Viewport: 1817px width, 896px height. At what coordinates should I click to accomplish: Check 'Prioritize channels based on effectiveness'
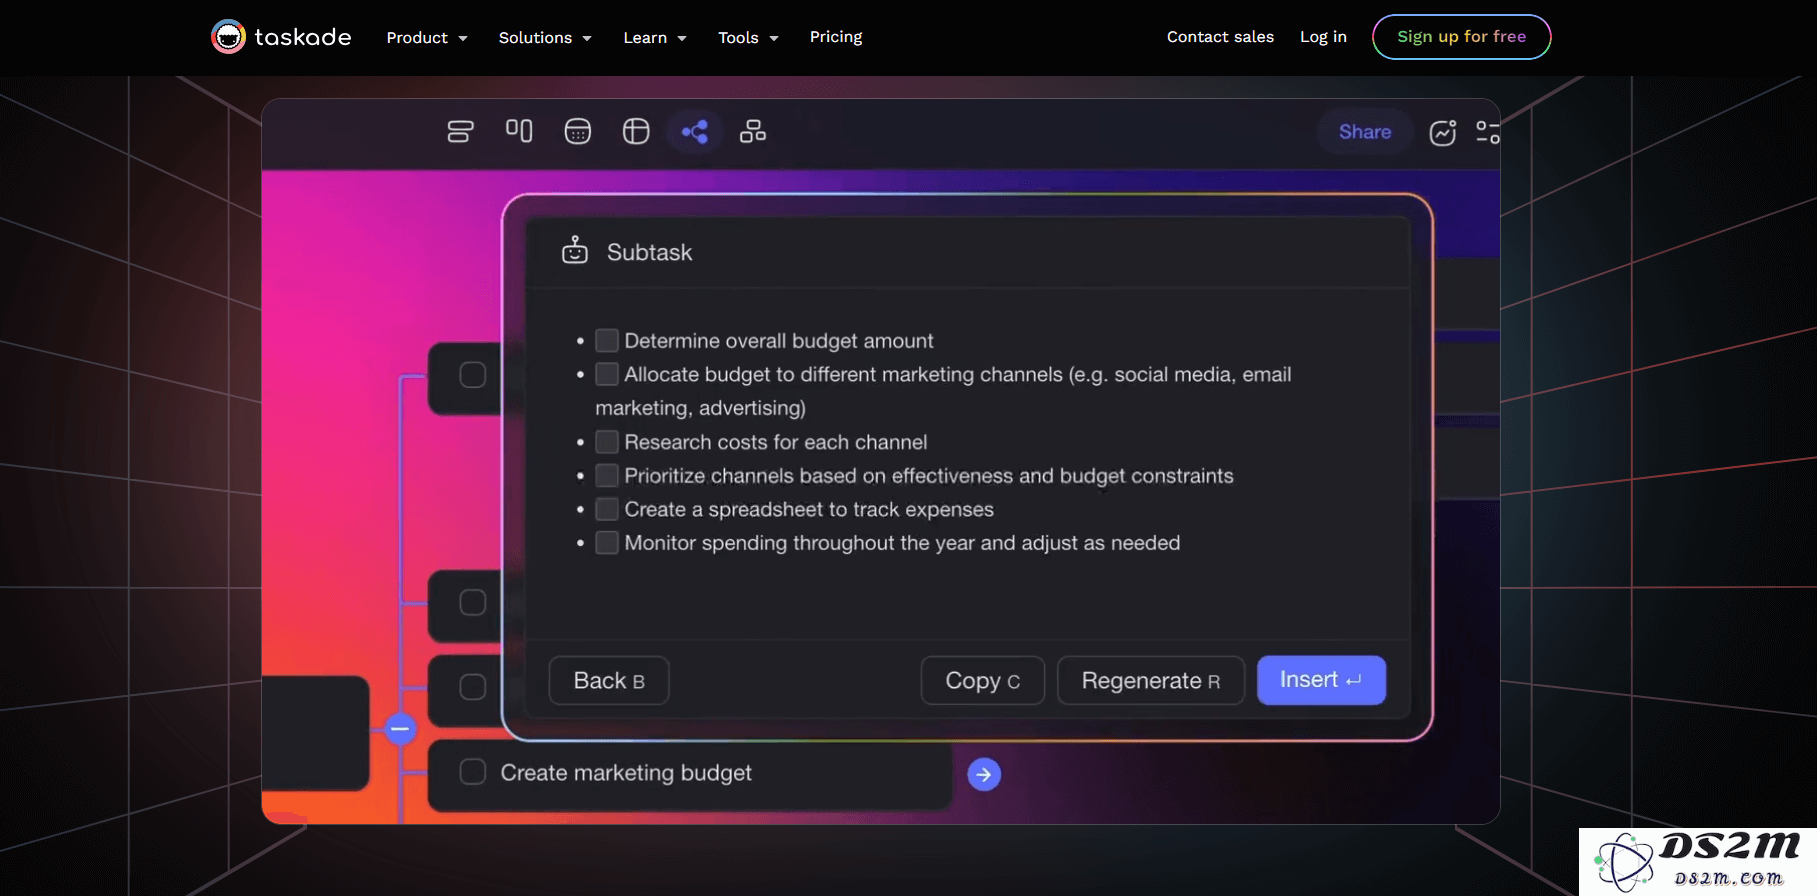(606, 475)
